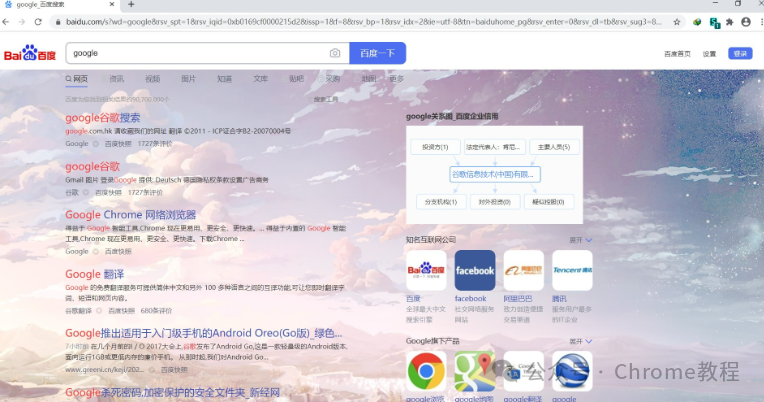The height and width of the screenshot is (402, 764).
Task: Click the 主要人员(5) box in chart
Action: tap(554, 147)
